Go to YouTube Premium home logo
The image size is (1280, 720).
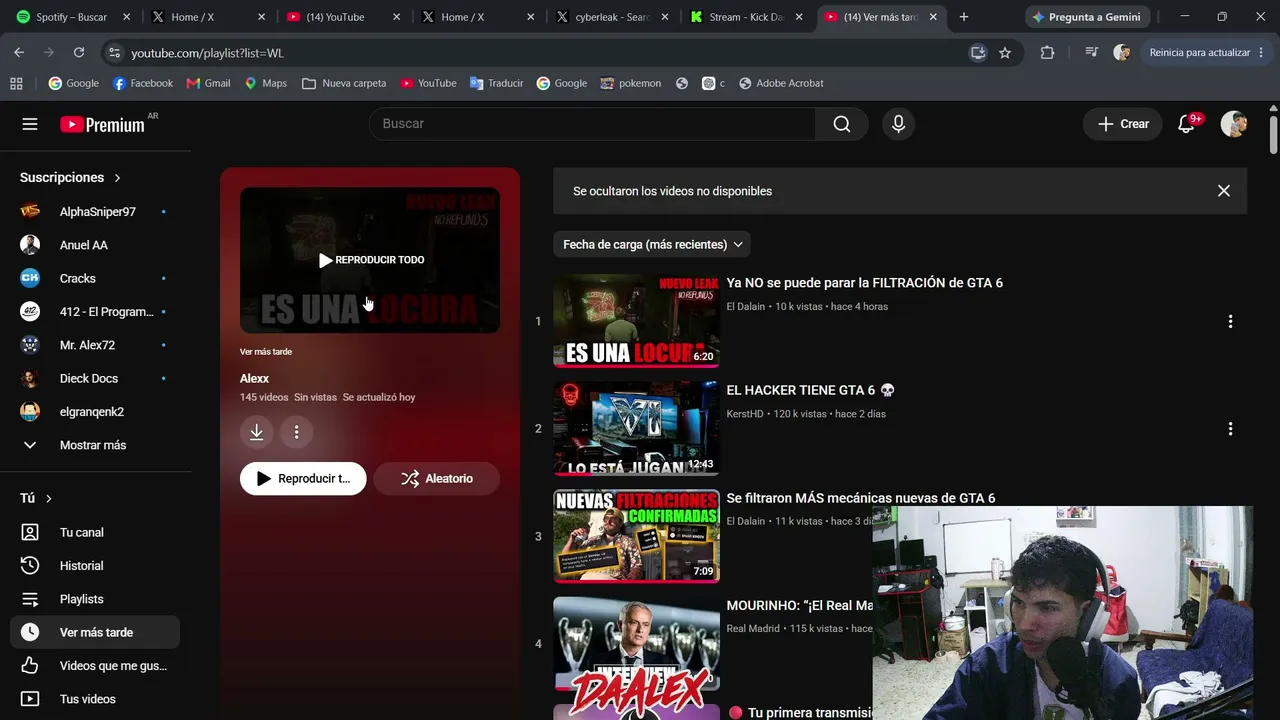click(x=103, y=124)
